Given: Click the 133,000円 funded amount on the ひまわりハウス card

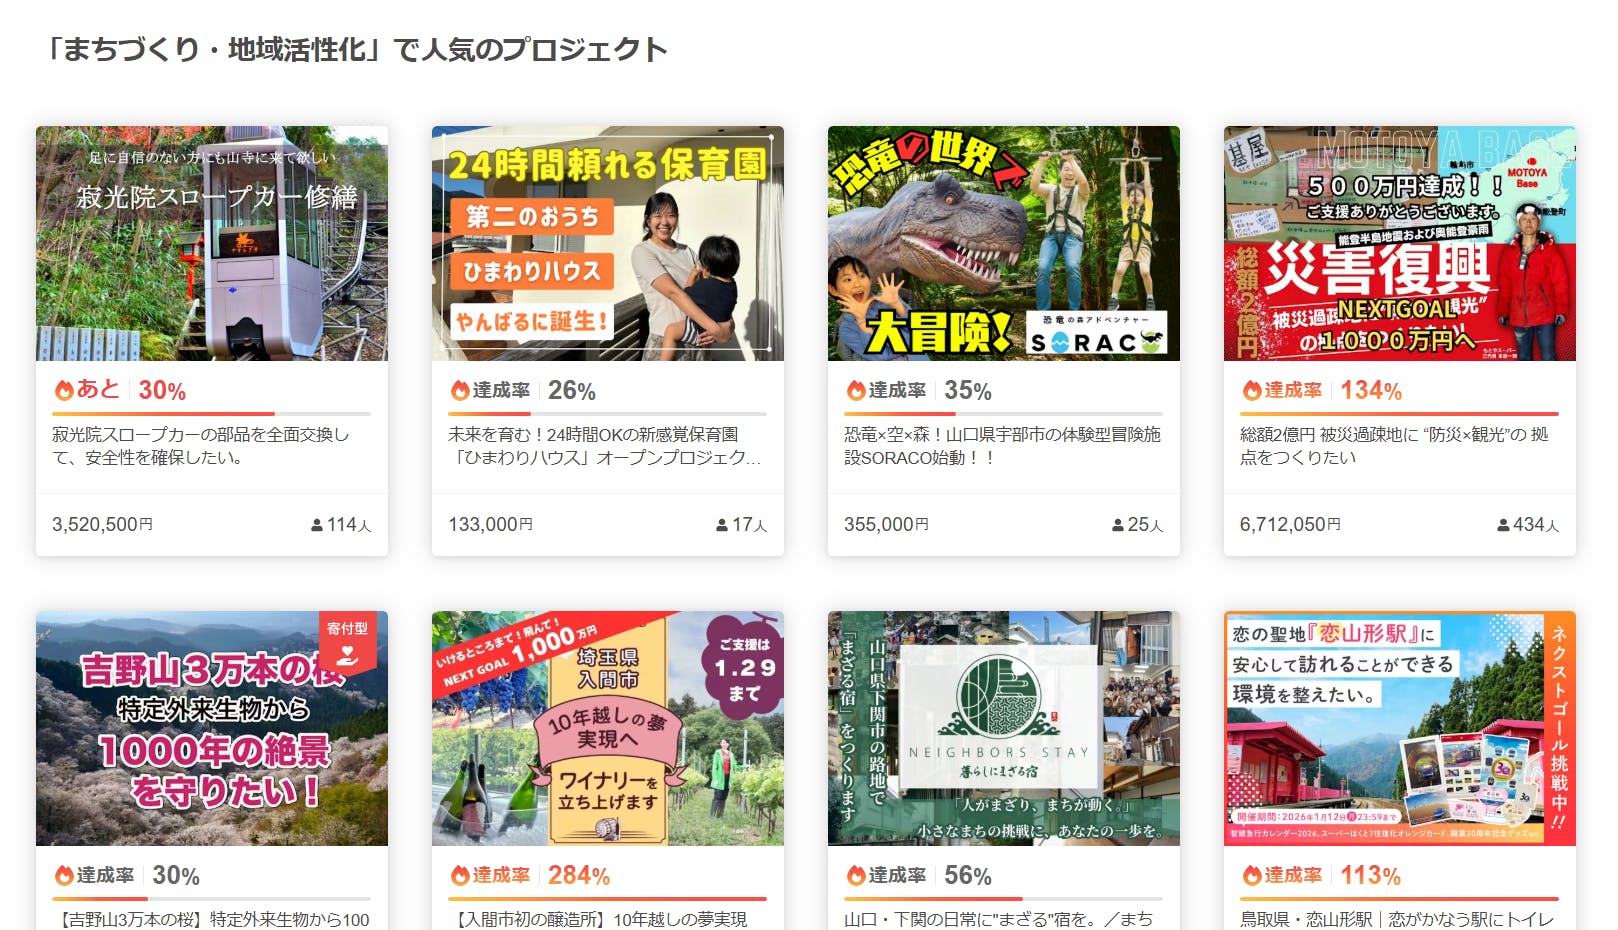Looking at the screenshot, I should click(490, 525).
